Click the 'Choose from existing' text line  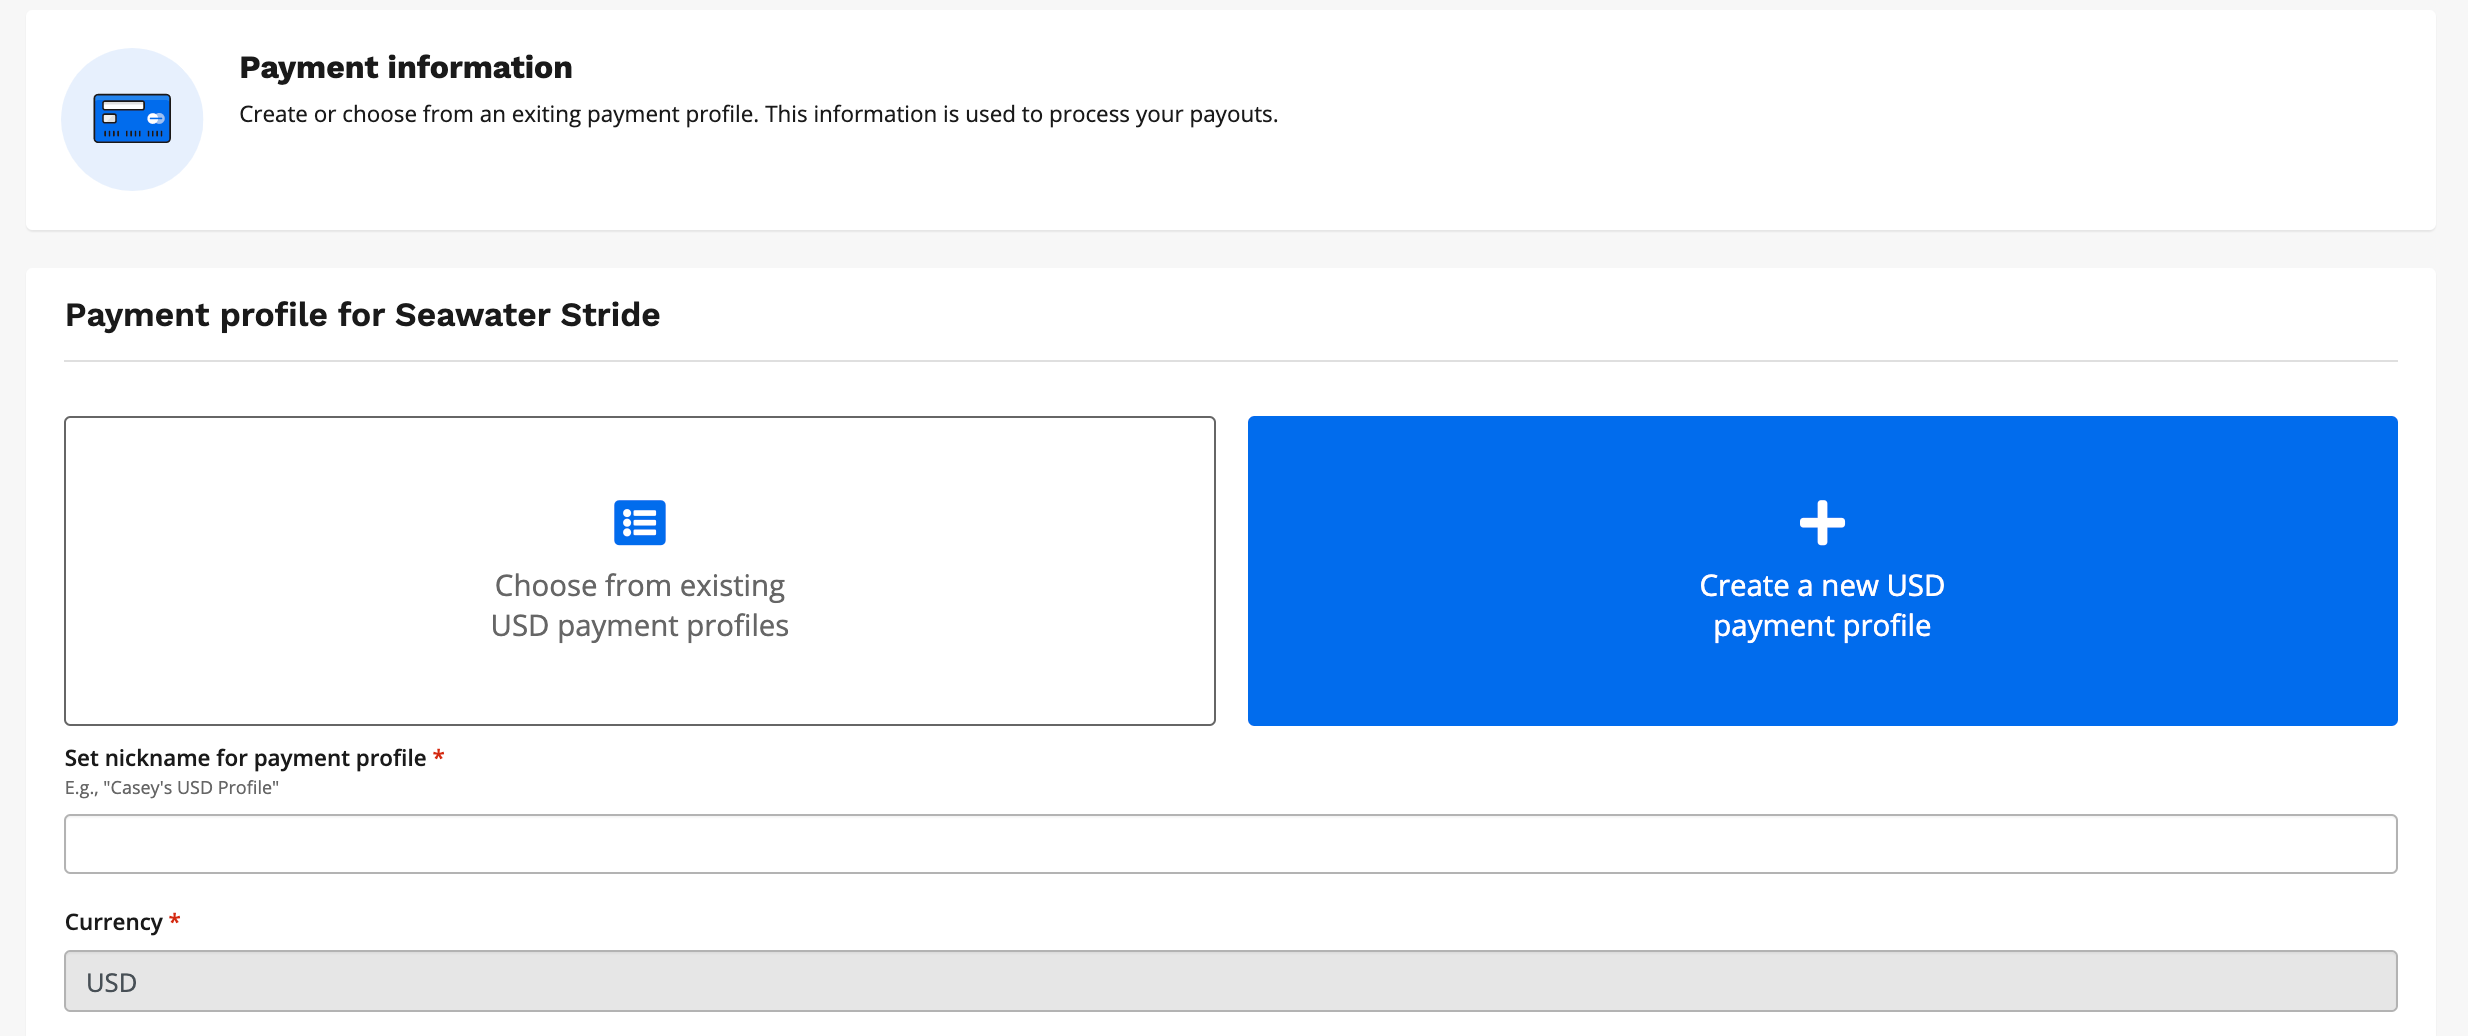point(640,585)
